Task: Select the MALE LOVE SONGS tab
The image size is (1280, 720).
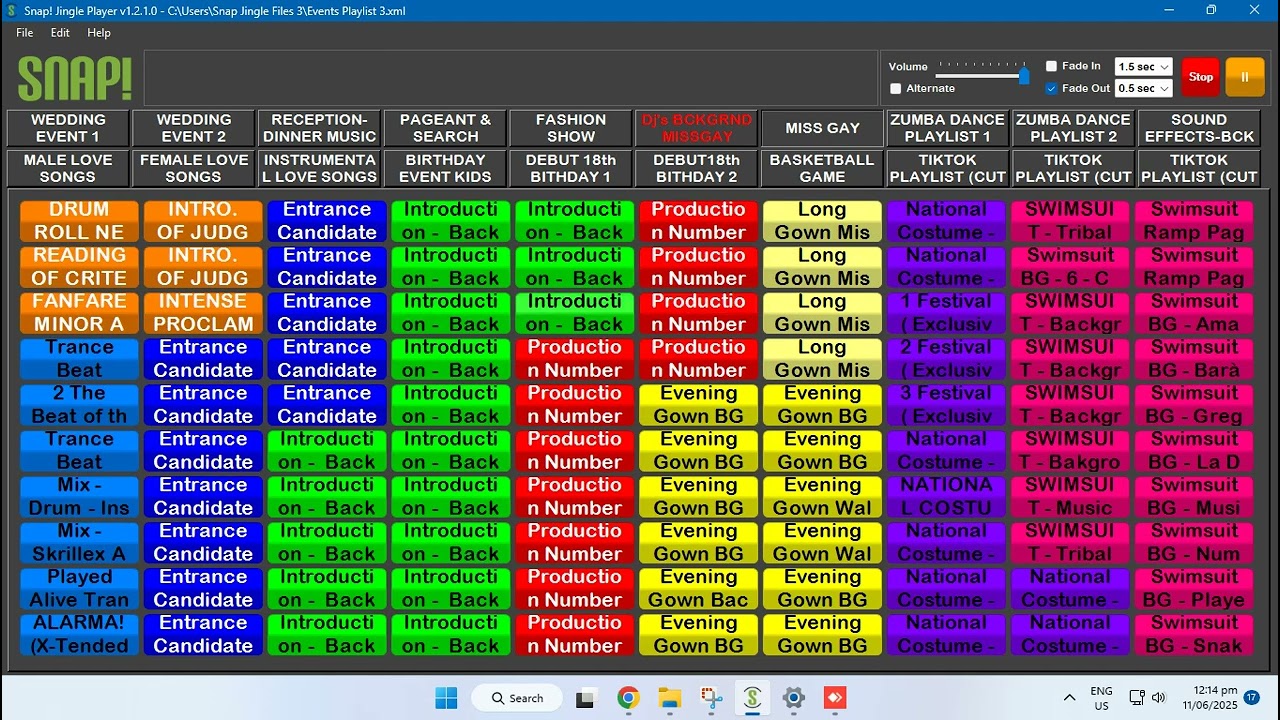Action: click(68, 168)
